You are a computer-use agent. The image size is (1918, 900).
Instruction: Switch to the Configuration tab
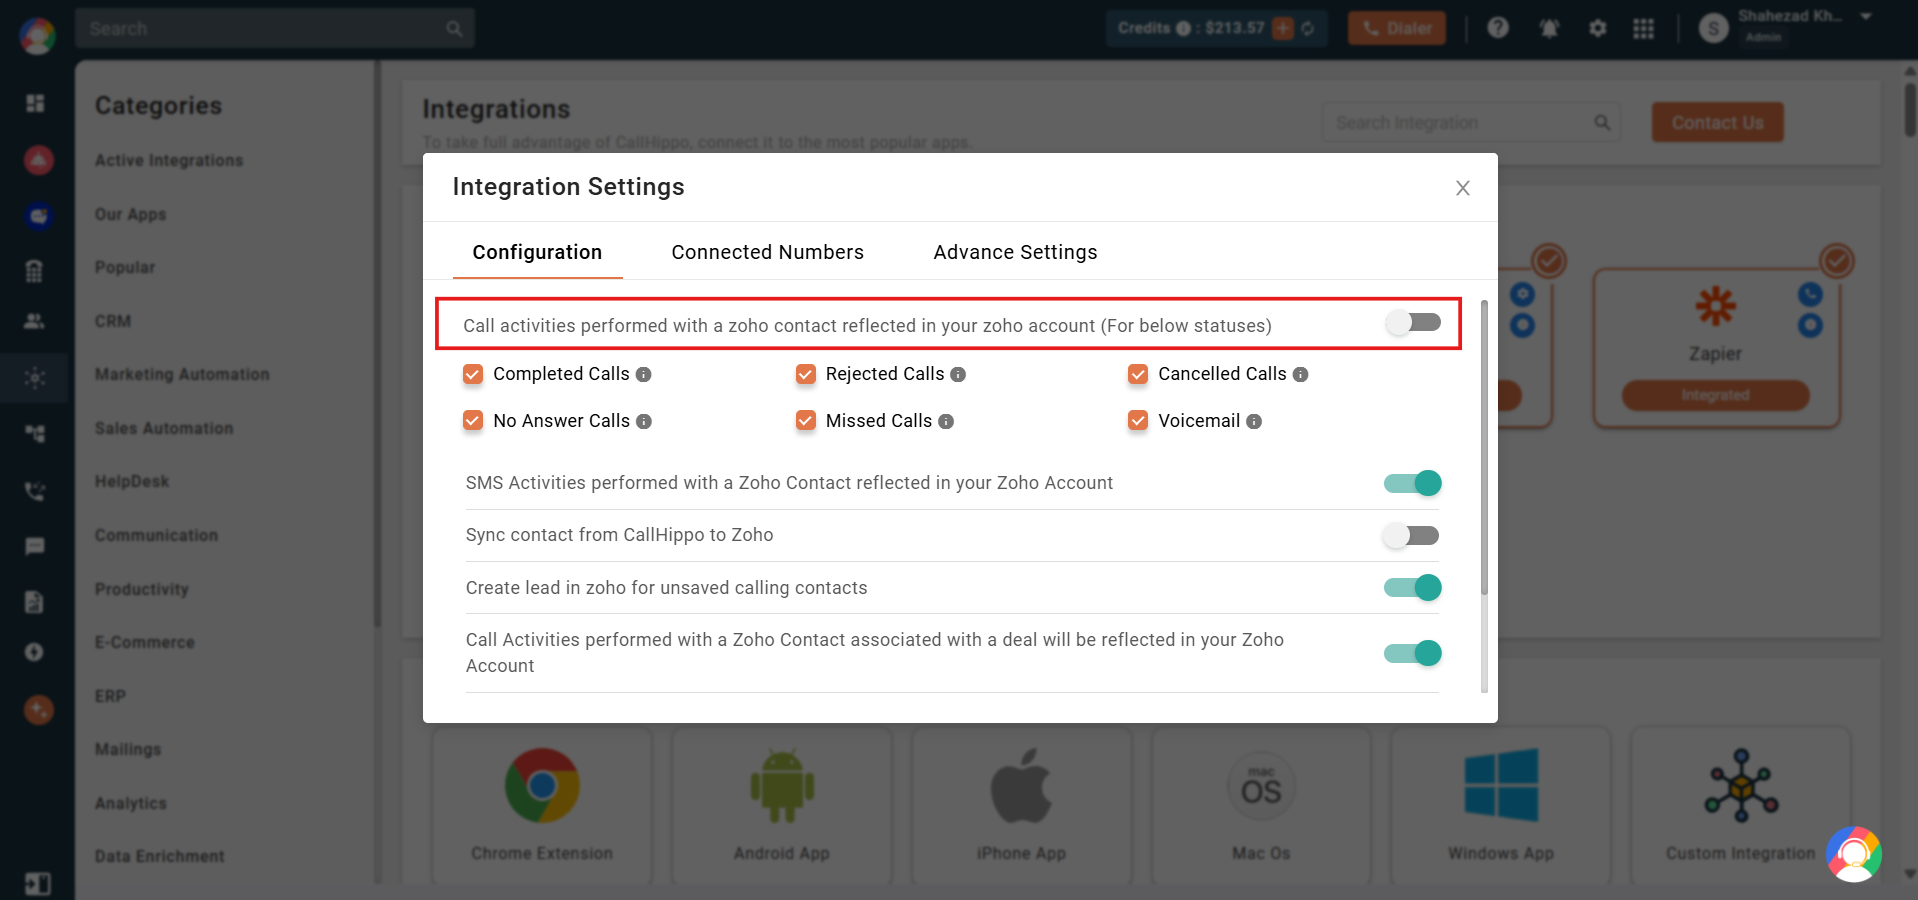click(x=537, y=252)
